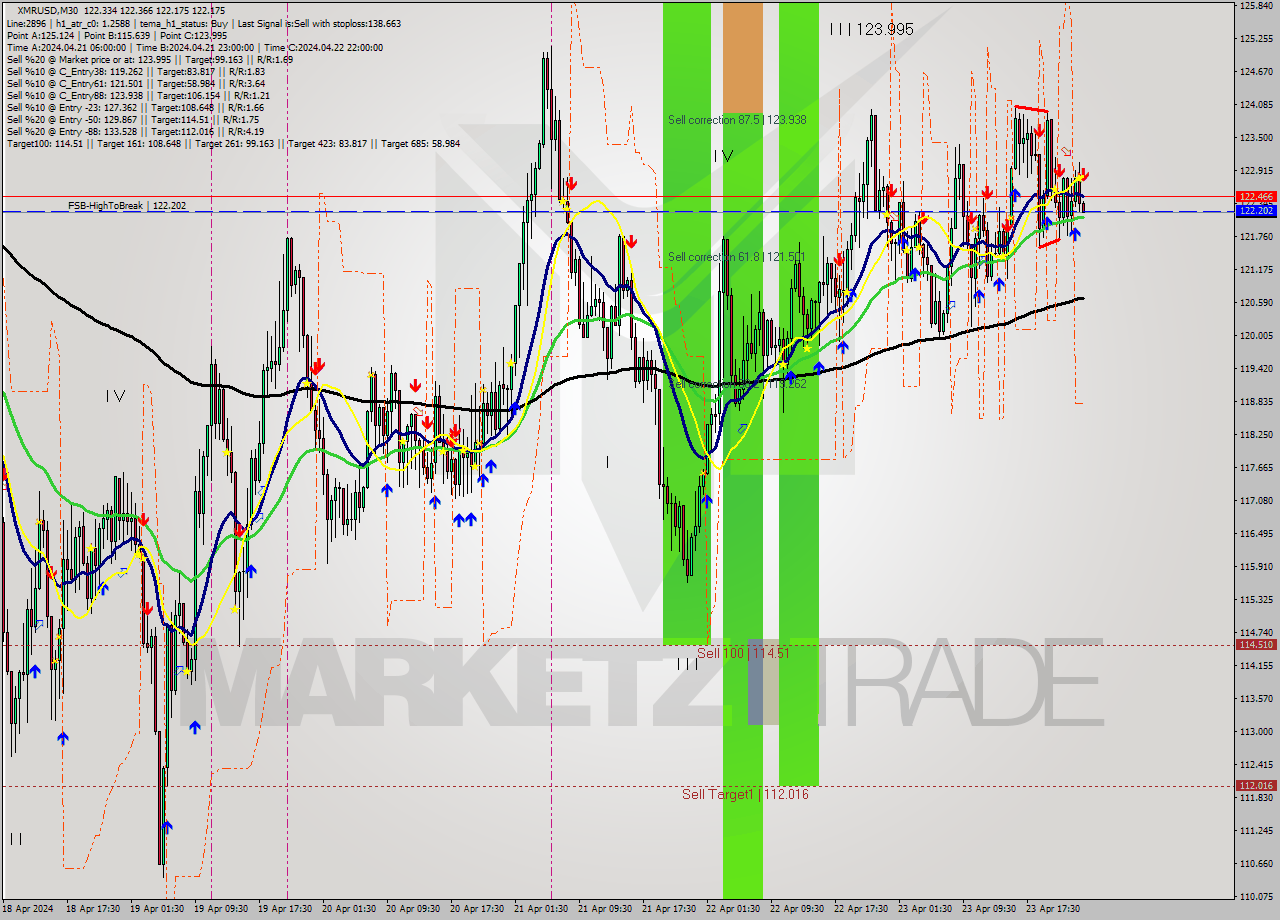1280x920 pixels.
Task: Click the 124.085 price axis value
Action: click(1256, 105)
